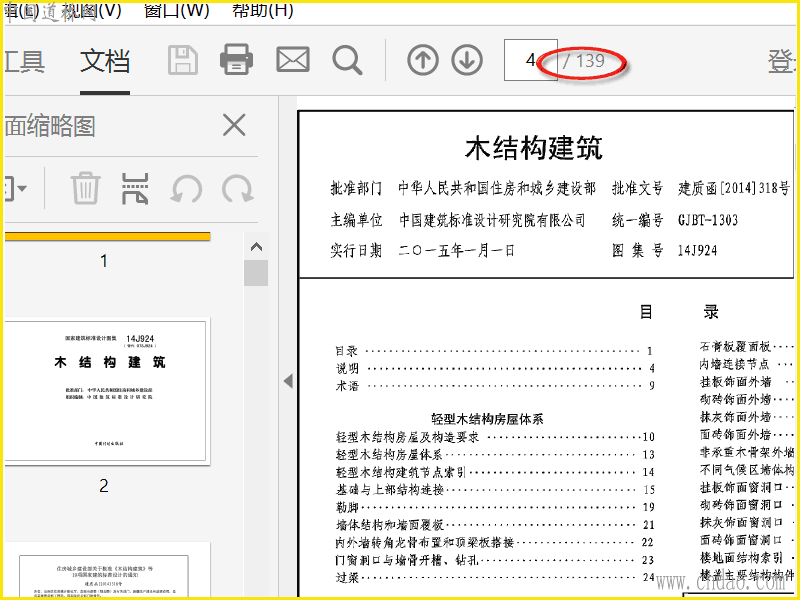Click the page 1 thumbnail label
The width and height of the screenshot is (800, 600).
104,261
